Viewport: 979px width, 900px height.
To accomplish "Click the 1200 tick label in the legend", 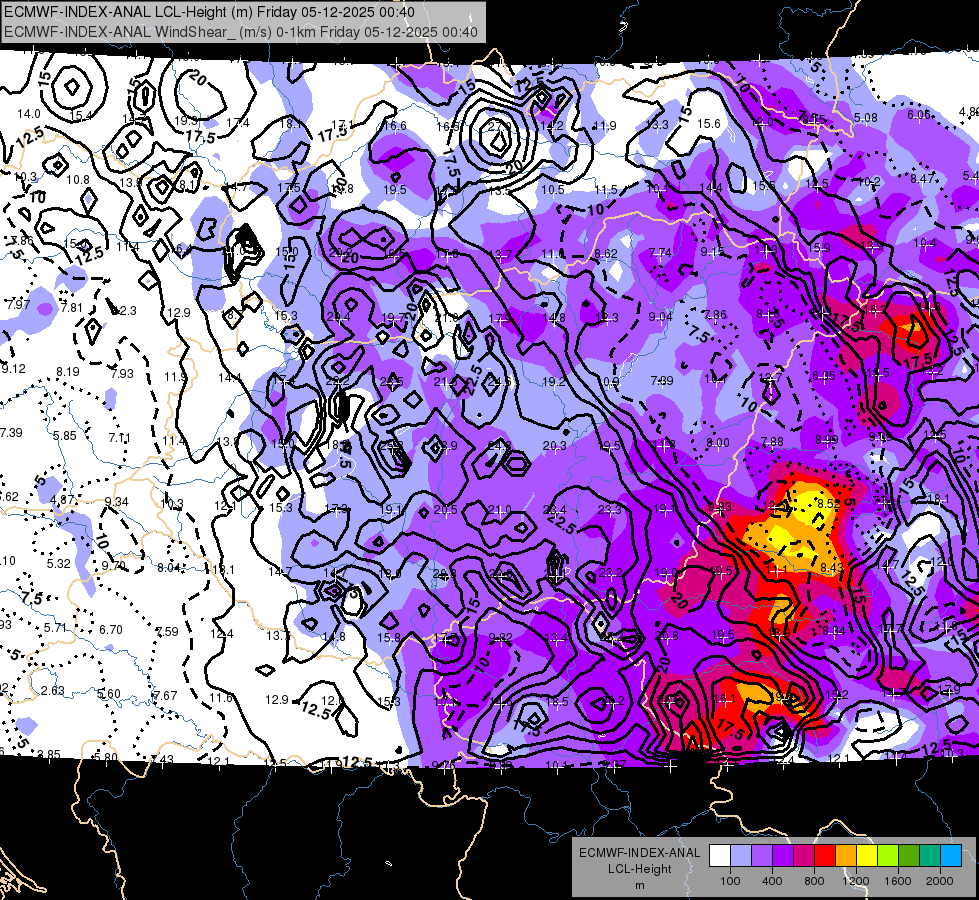I will coord(855,881).
